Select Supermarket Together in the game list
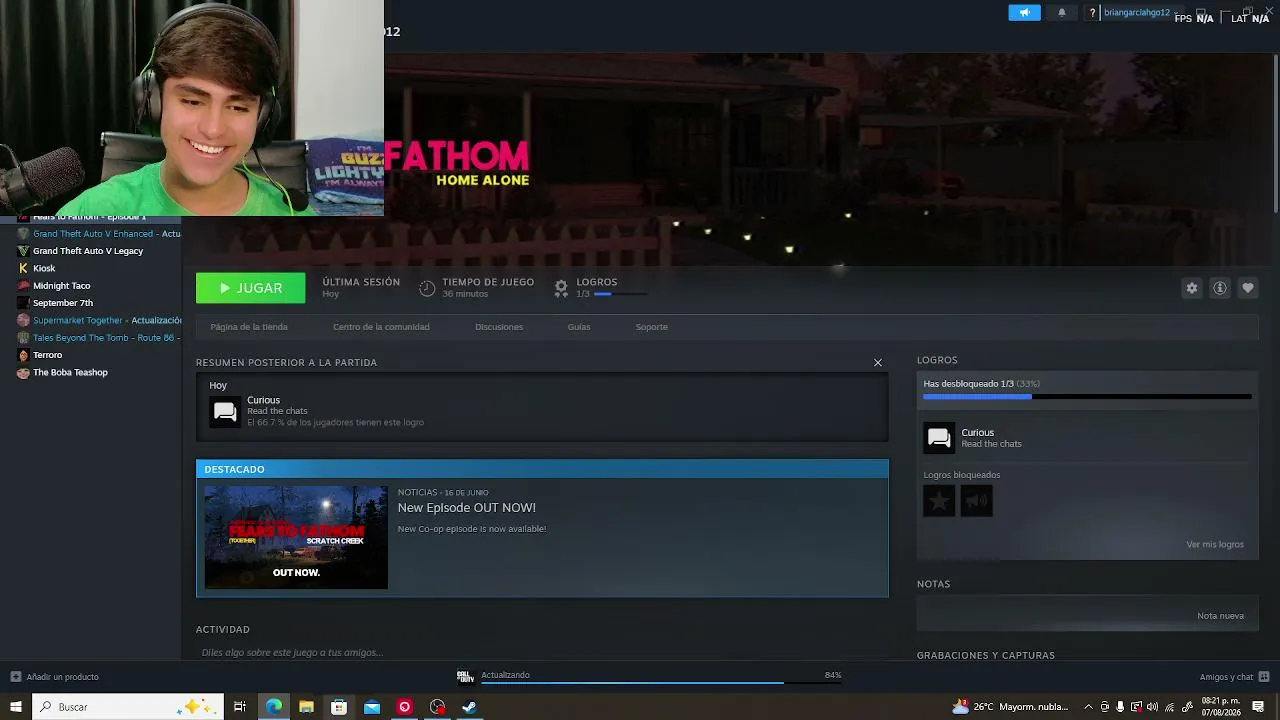 (x=100, y=321)
